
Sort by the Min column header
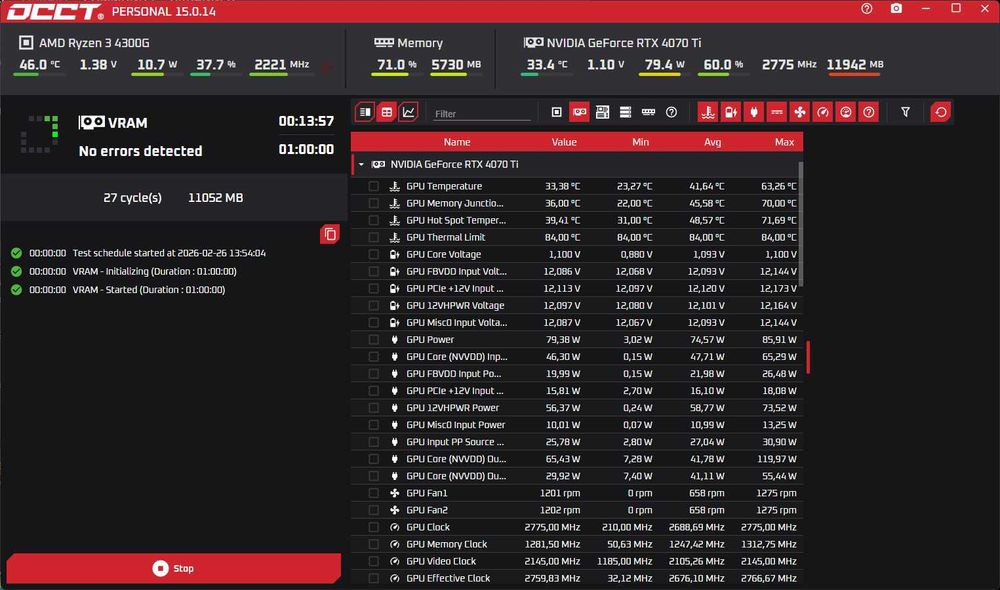[x=640, y=142]
